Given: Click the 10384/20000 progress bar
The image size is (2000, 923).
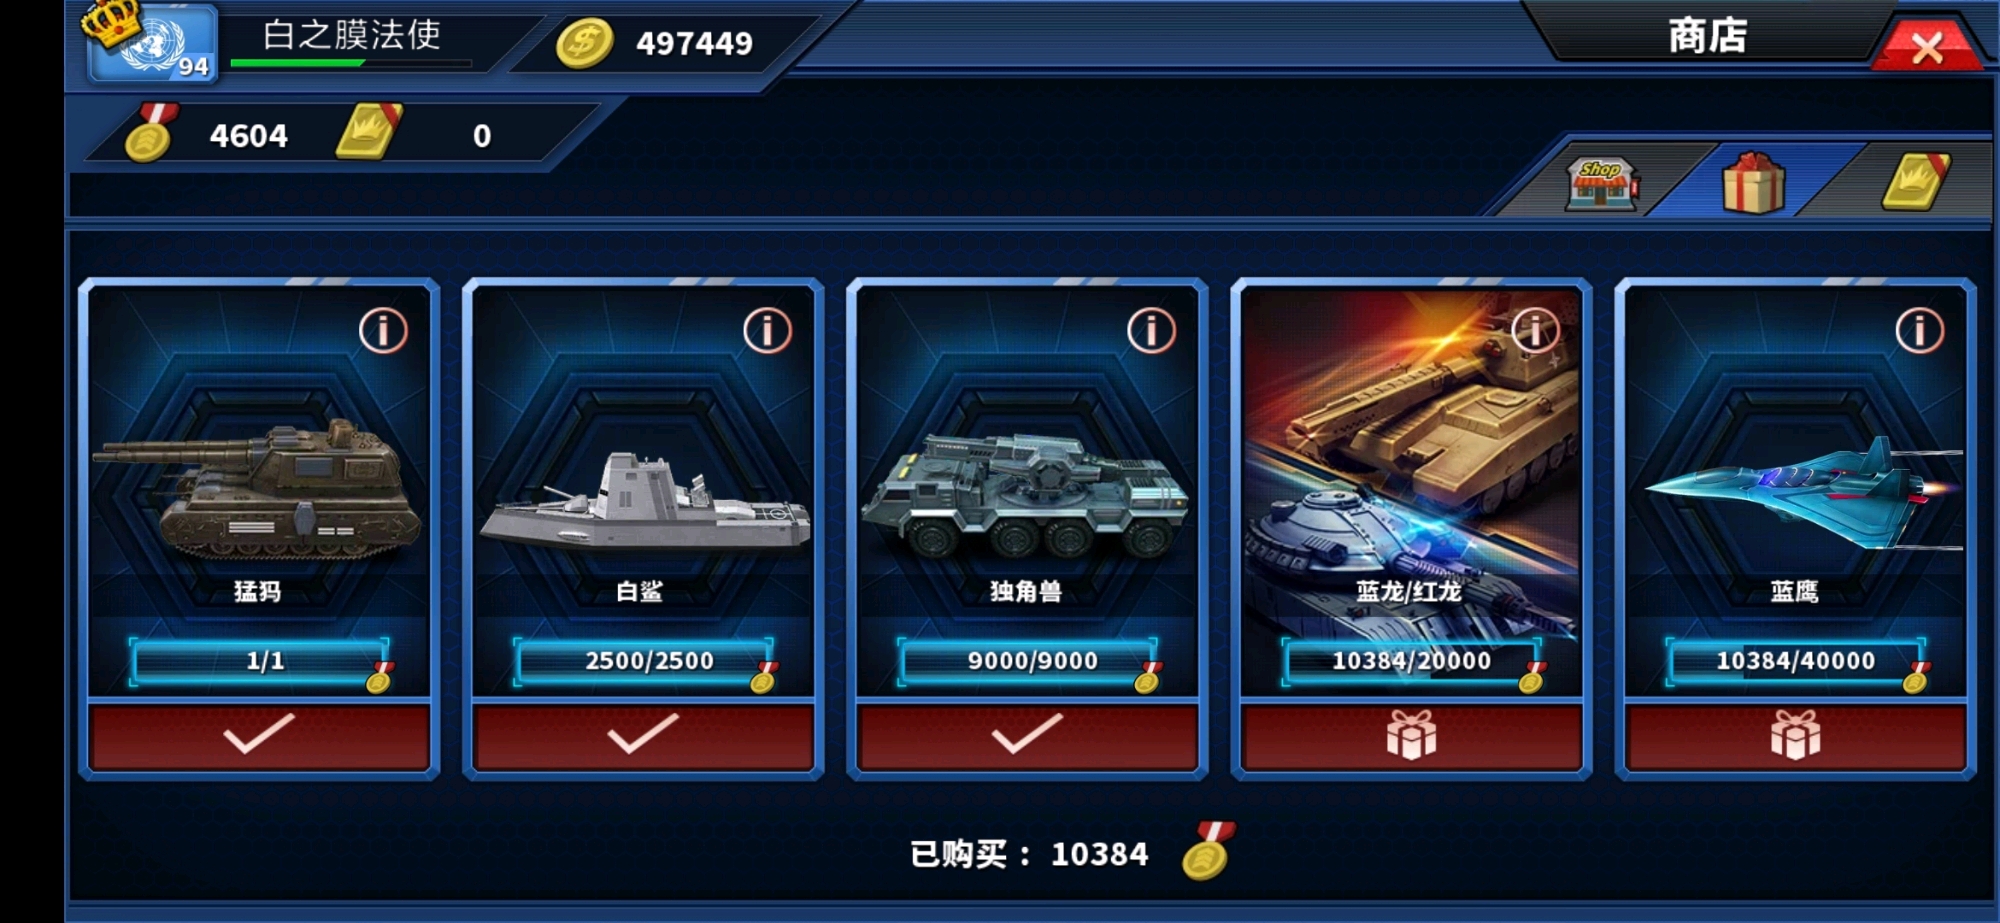Looking at the screenshot, I should 1411,661.
